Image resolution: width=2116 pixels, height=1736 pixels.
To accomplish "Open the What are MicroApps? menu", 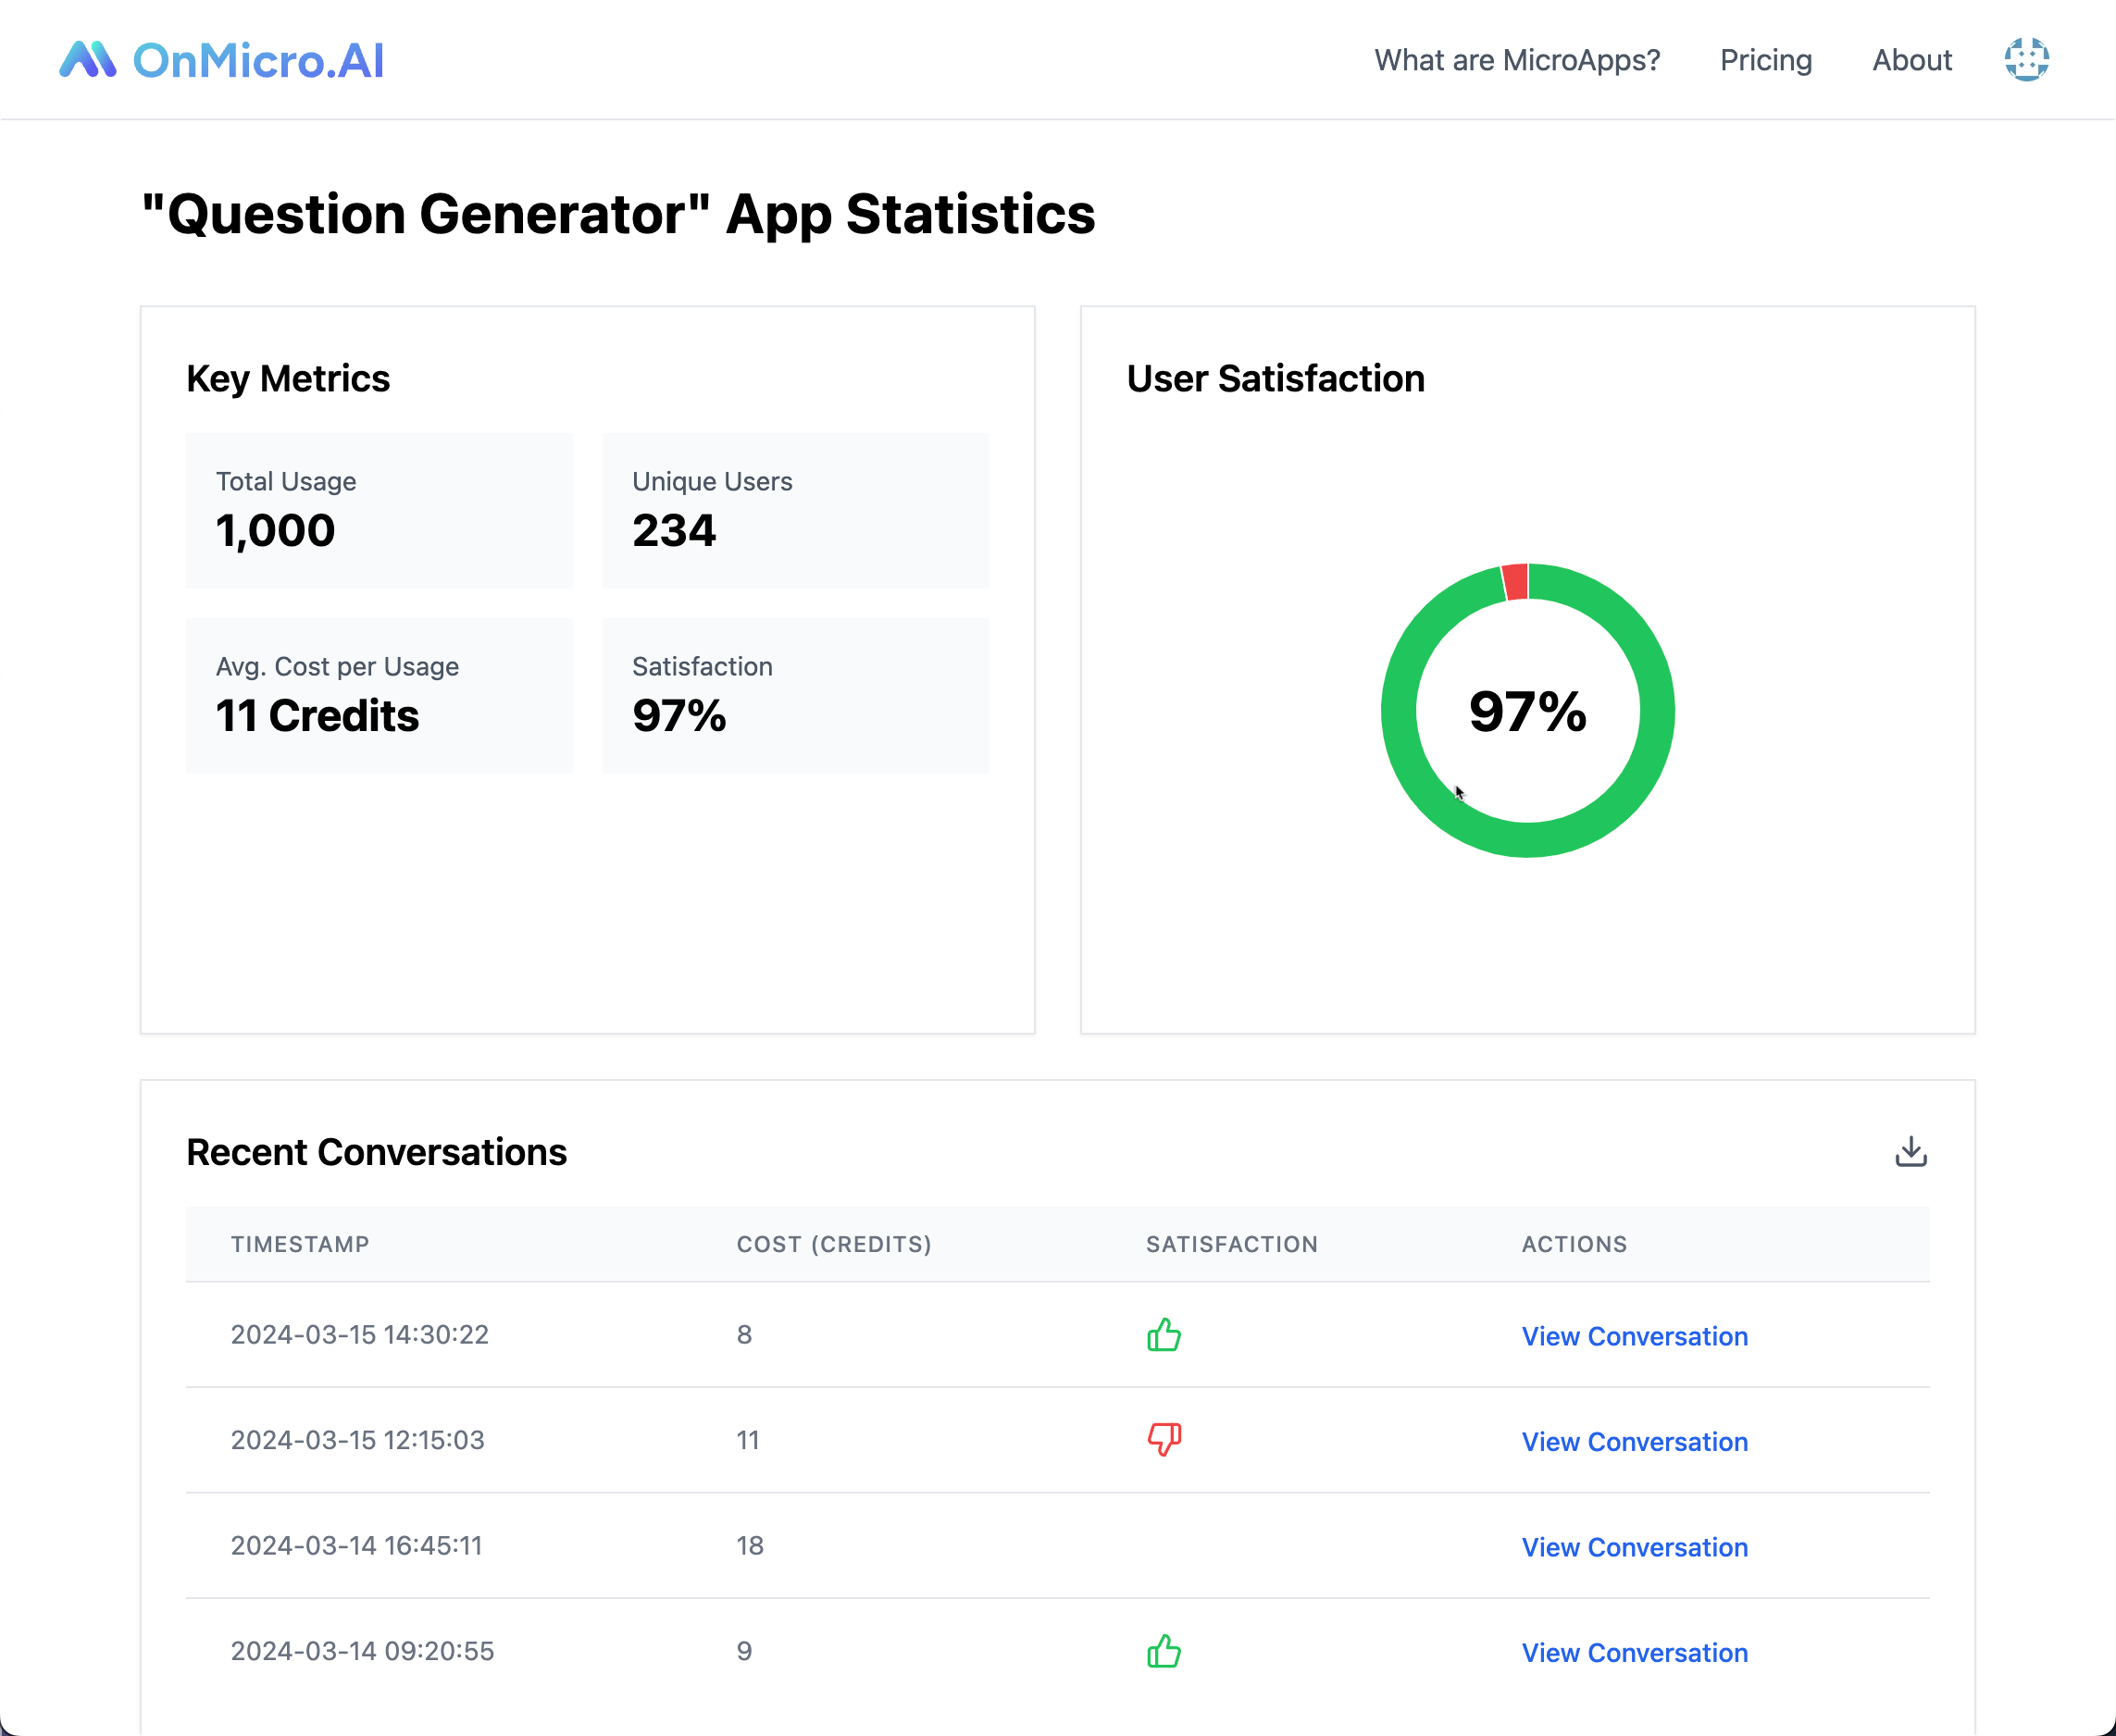I will (1517, 60).
